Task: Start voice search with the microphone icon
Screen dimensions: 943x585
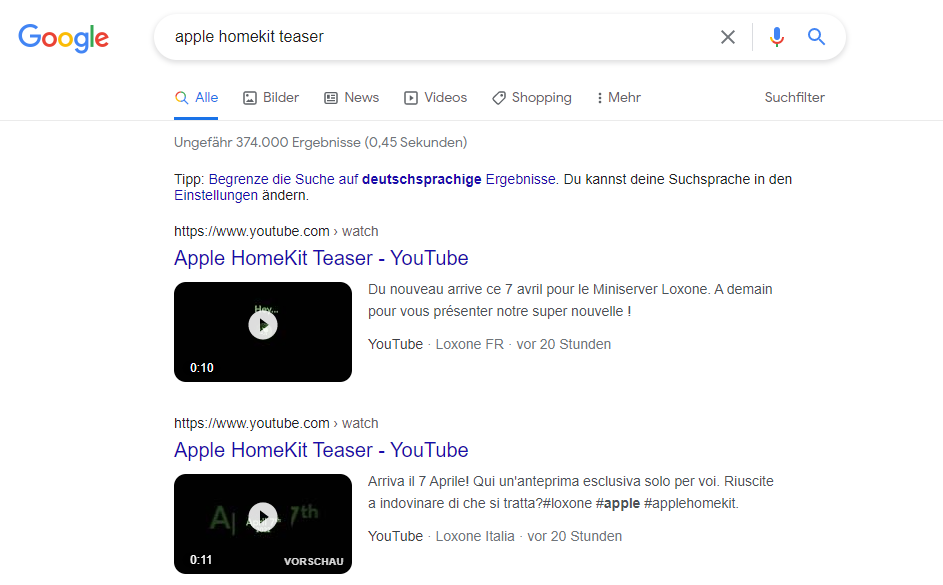Action: click(776, 37)
